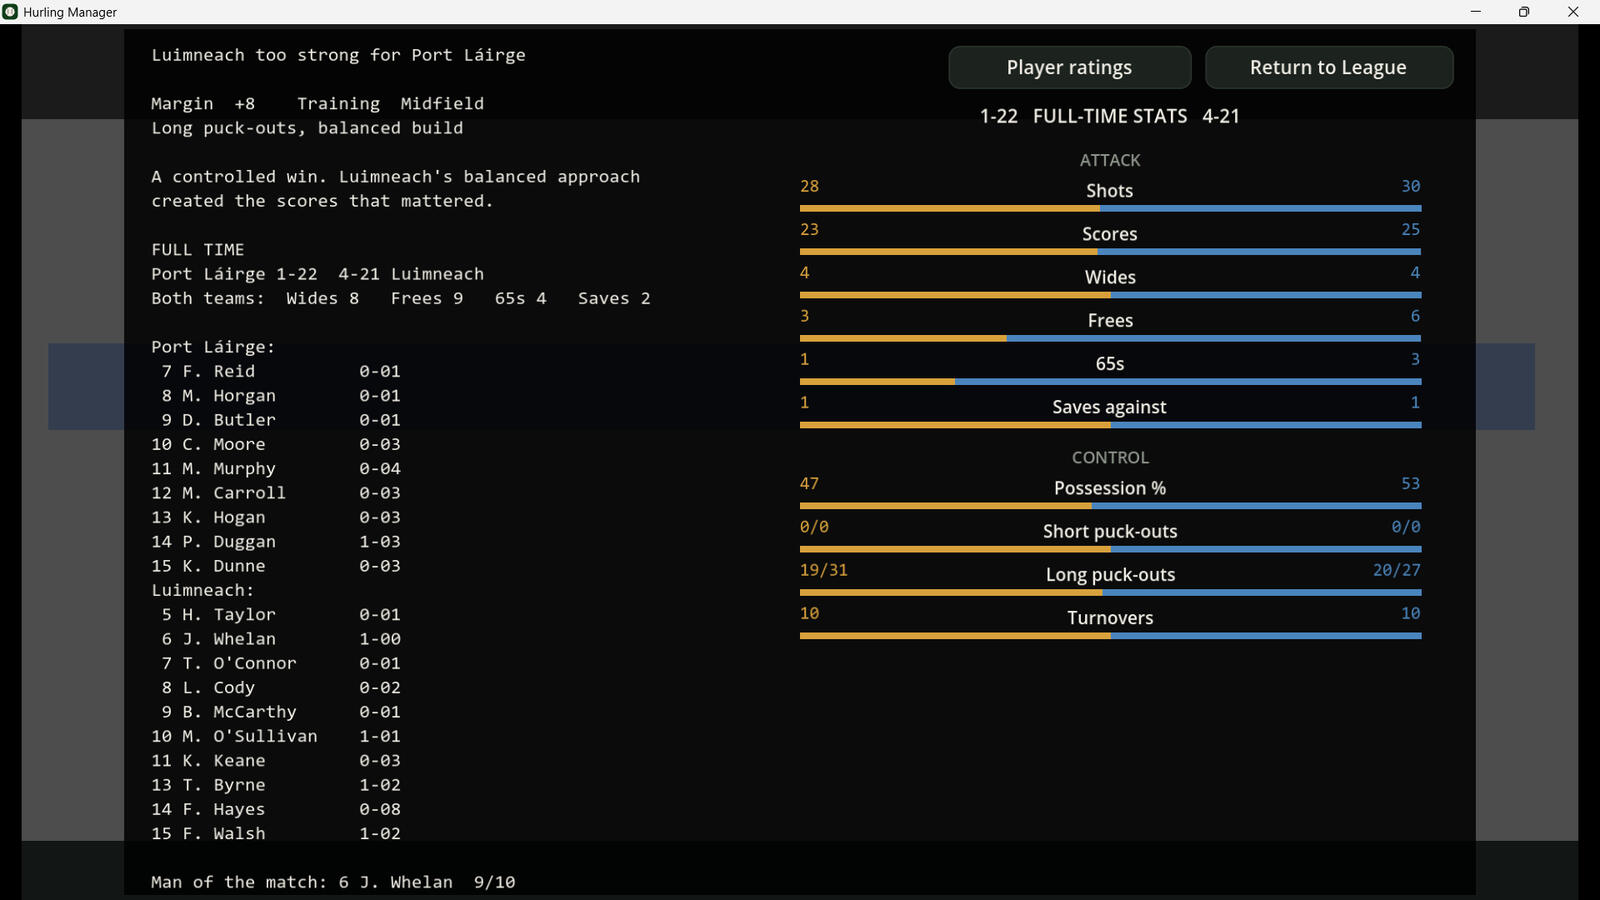The height and width of the screenshot is (900, 1600).
Task: Click scorer row '13 T. Byrne'
Action: pos(276,785)
